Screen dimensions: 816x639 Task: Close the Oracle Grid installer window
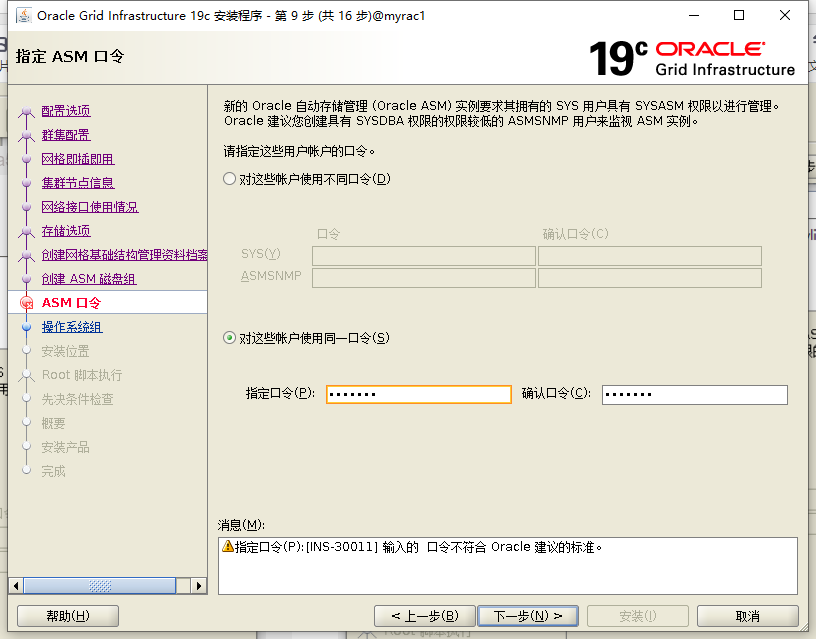tap(785, 16)
